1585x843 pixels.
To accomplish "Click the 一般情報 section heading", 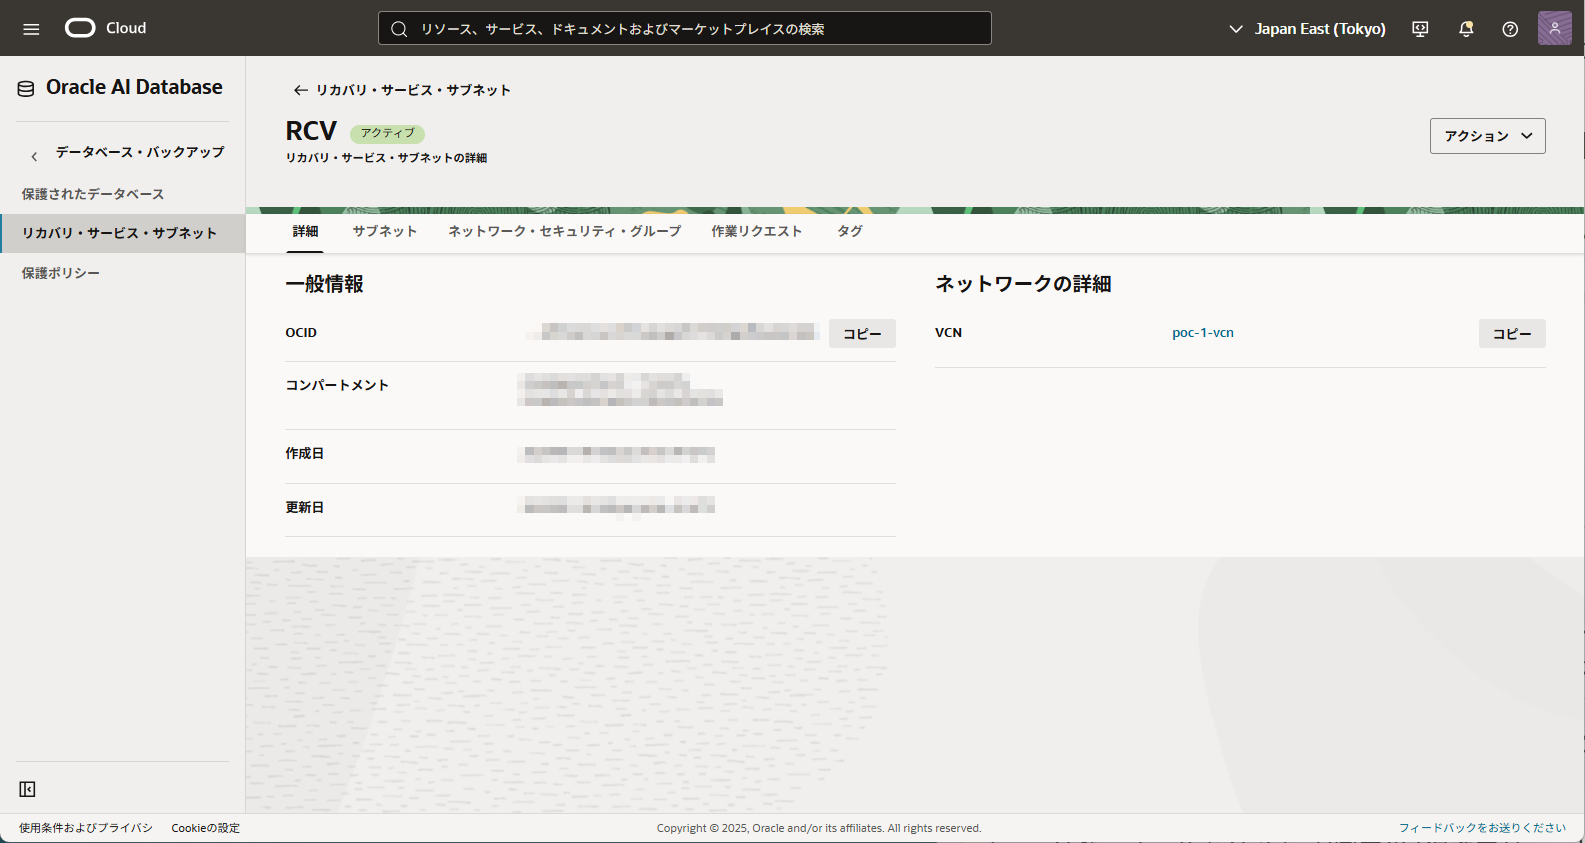I will (324, 284).
